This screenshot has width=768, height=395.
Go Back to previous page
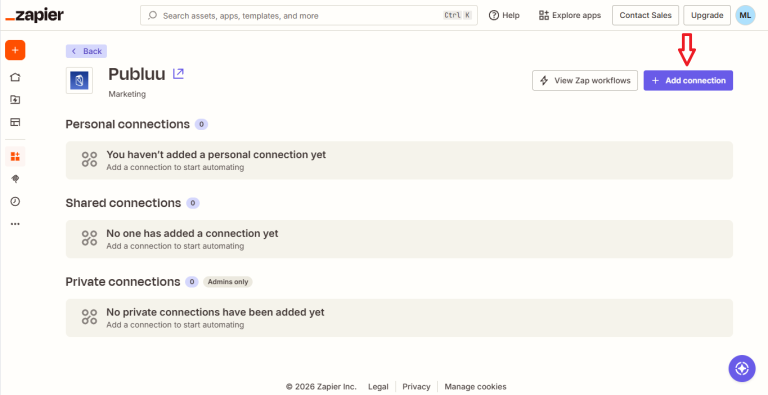(x=87, y=51)
